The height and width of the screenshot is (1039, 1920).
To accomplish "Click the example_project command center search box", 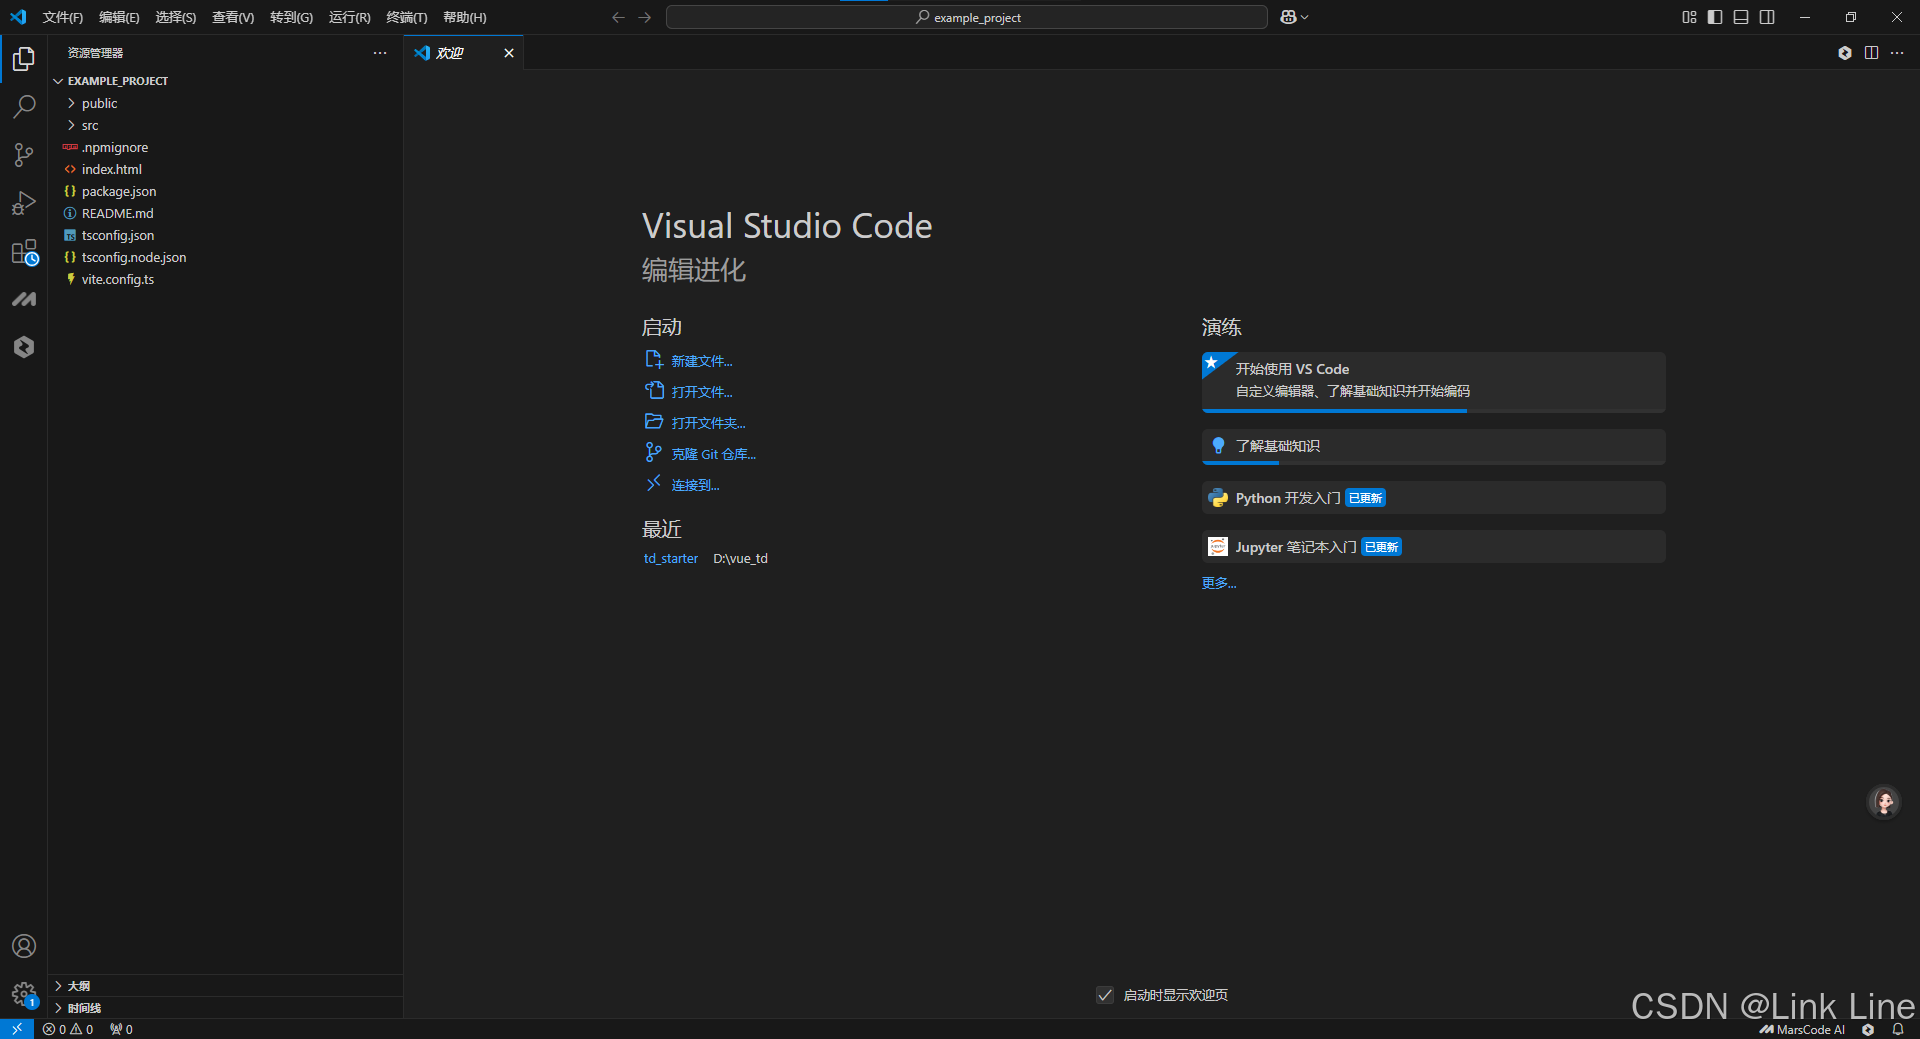I will click(x=967, y=17).
